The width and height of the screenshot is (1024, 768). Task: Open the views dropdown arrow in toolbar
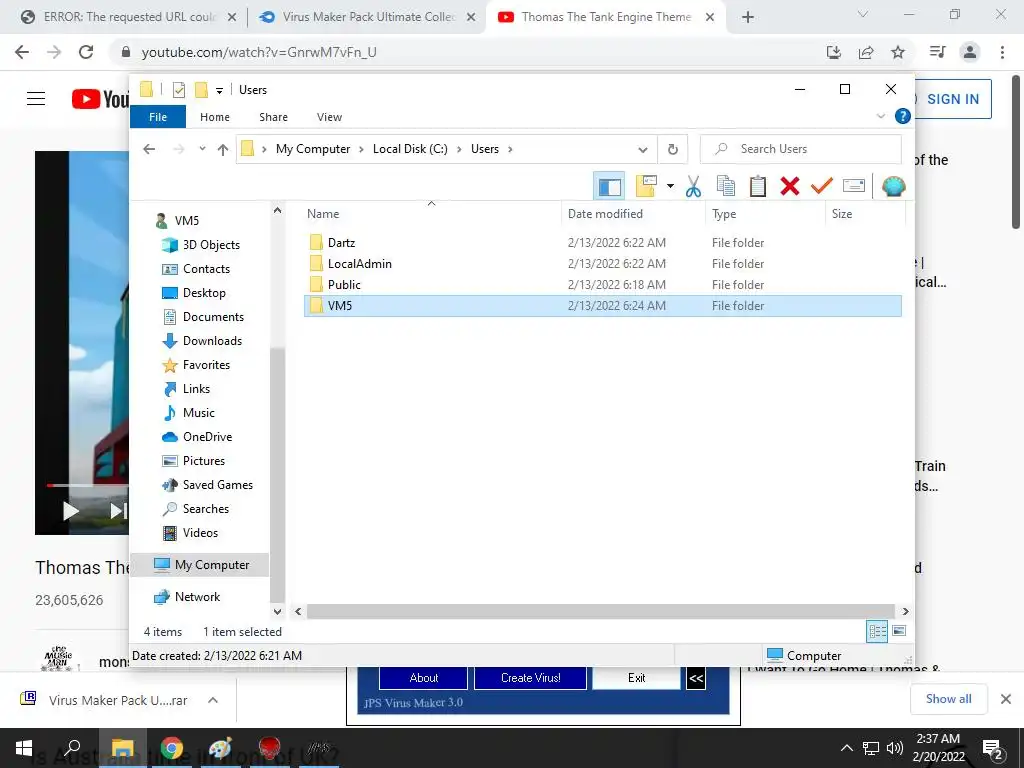click(670, 187)
